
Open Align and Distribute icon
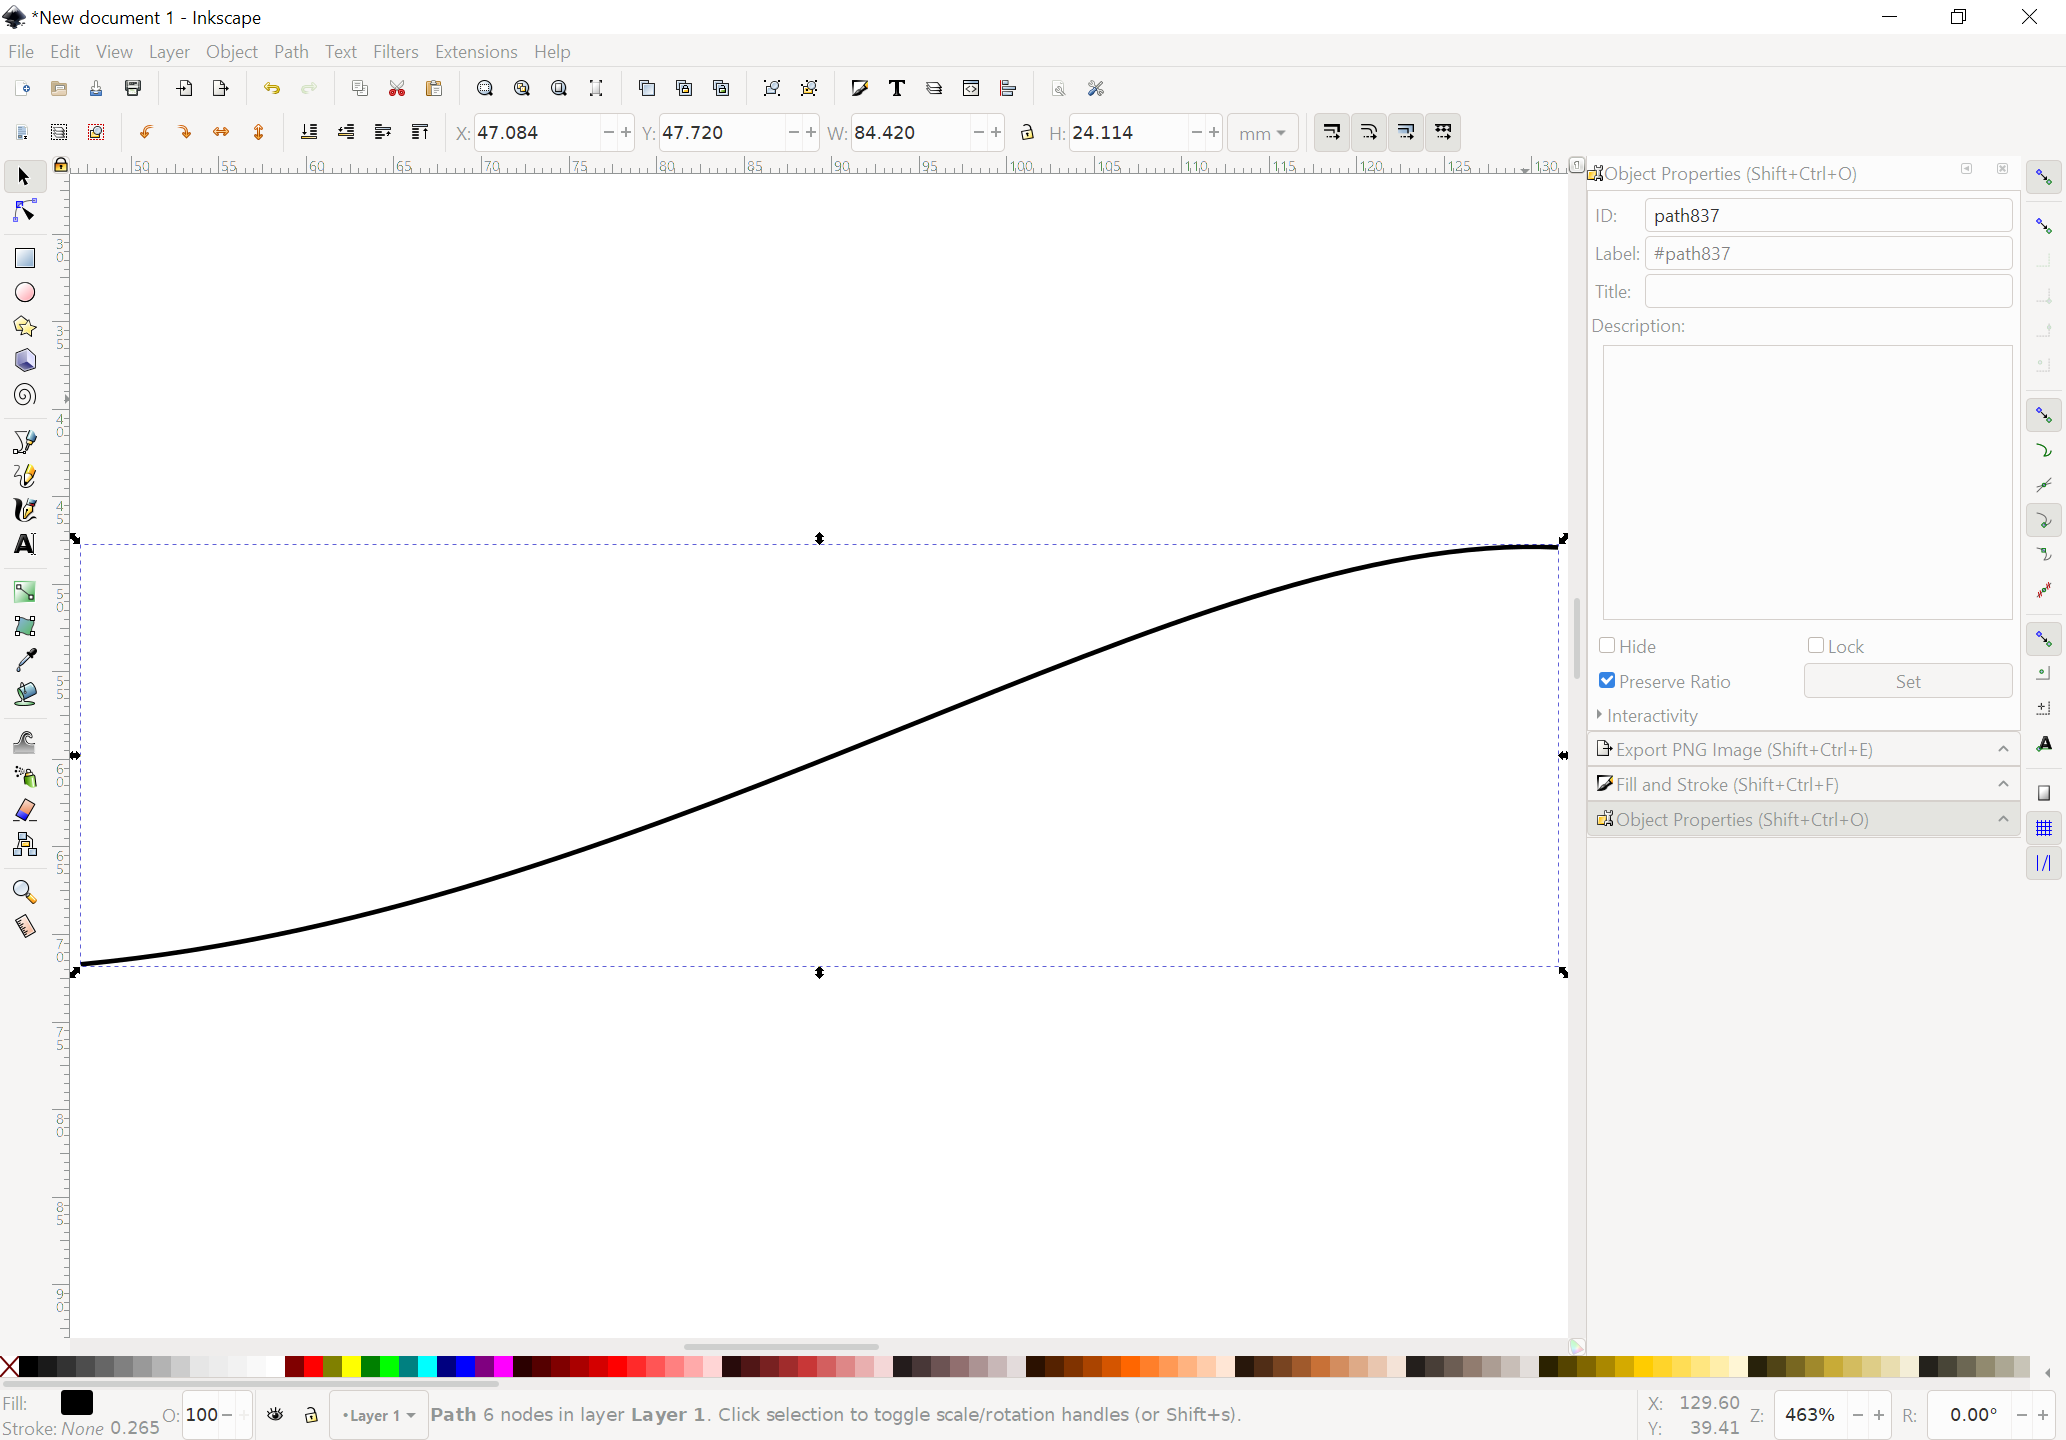pyautogui.click(x=1008, y=88)
